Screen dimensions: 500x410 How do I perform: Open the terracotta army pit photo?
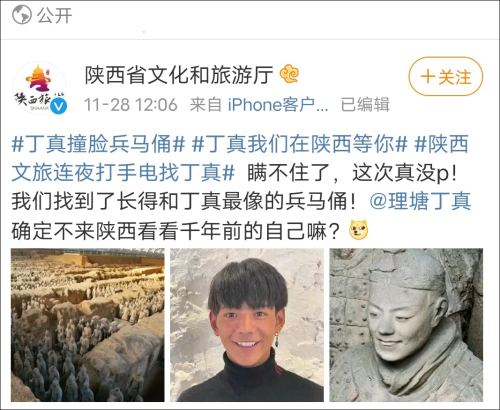(88, 325)
